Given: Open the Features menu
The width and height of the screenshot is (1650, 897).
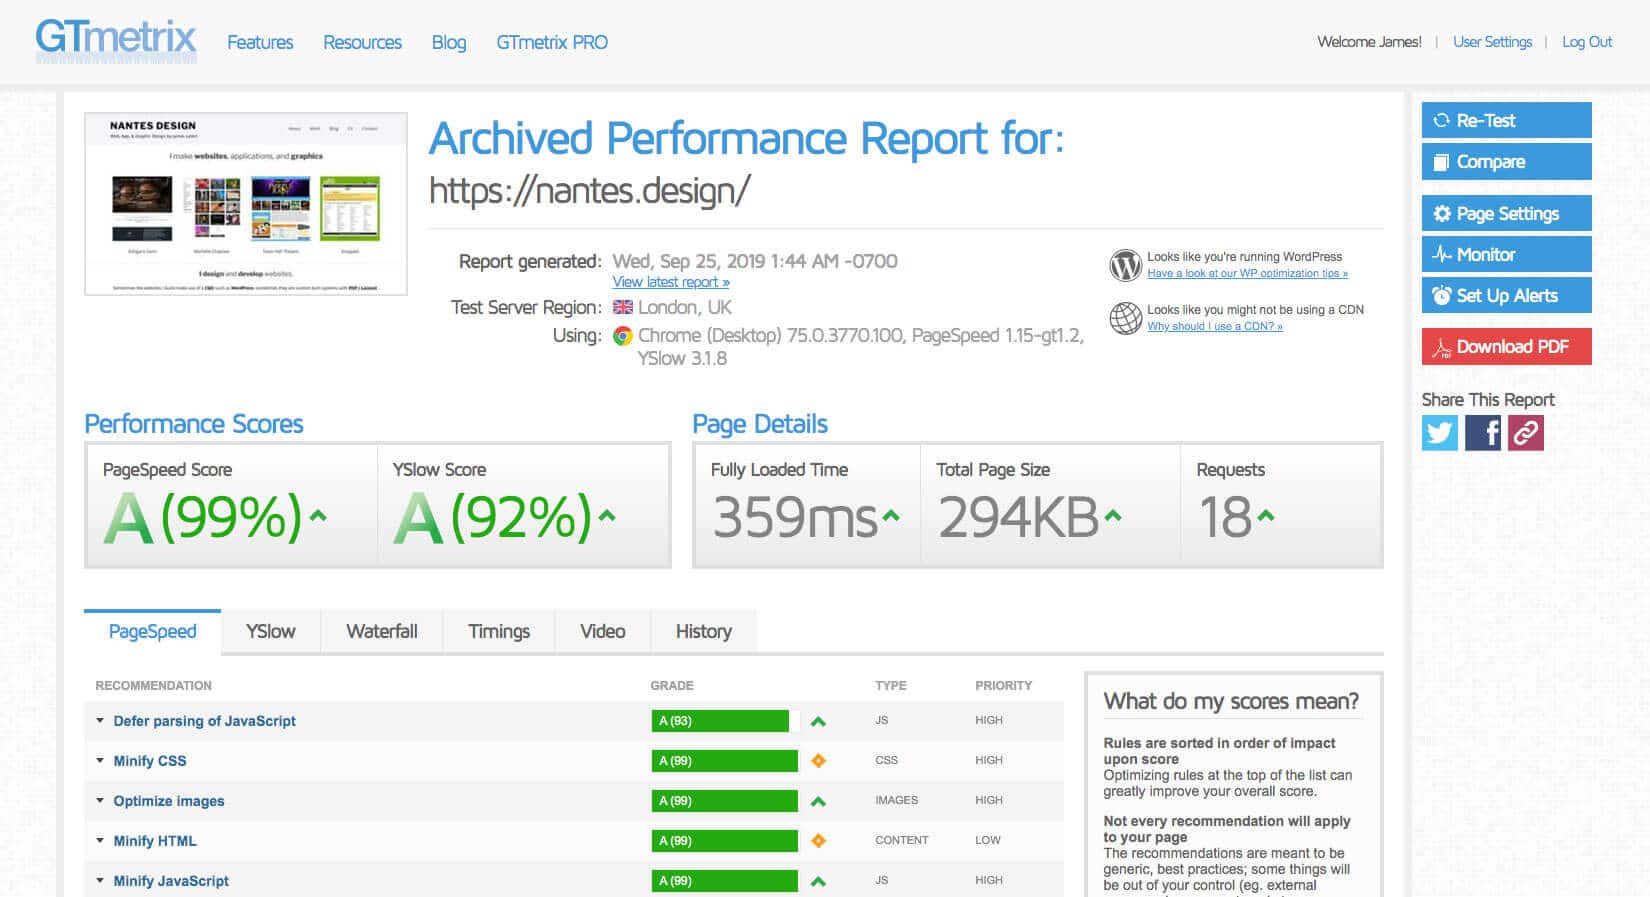Looking at the screenshot, I should [260, 42].
